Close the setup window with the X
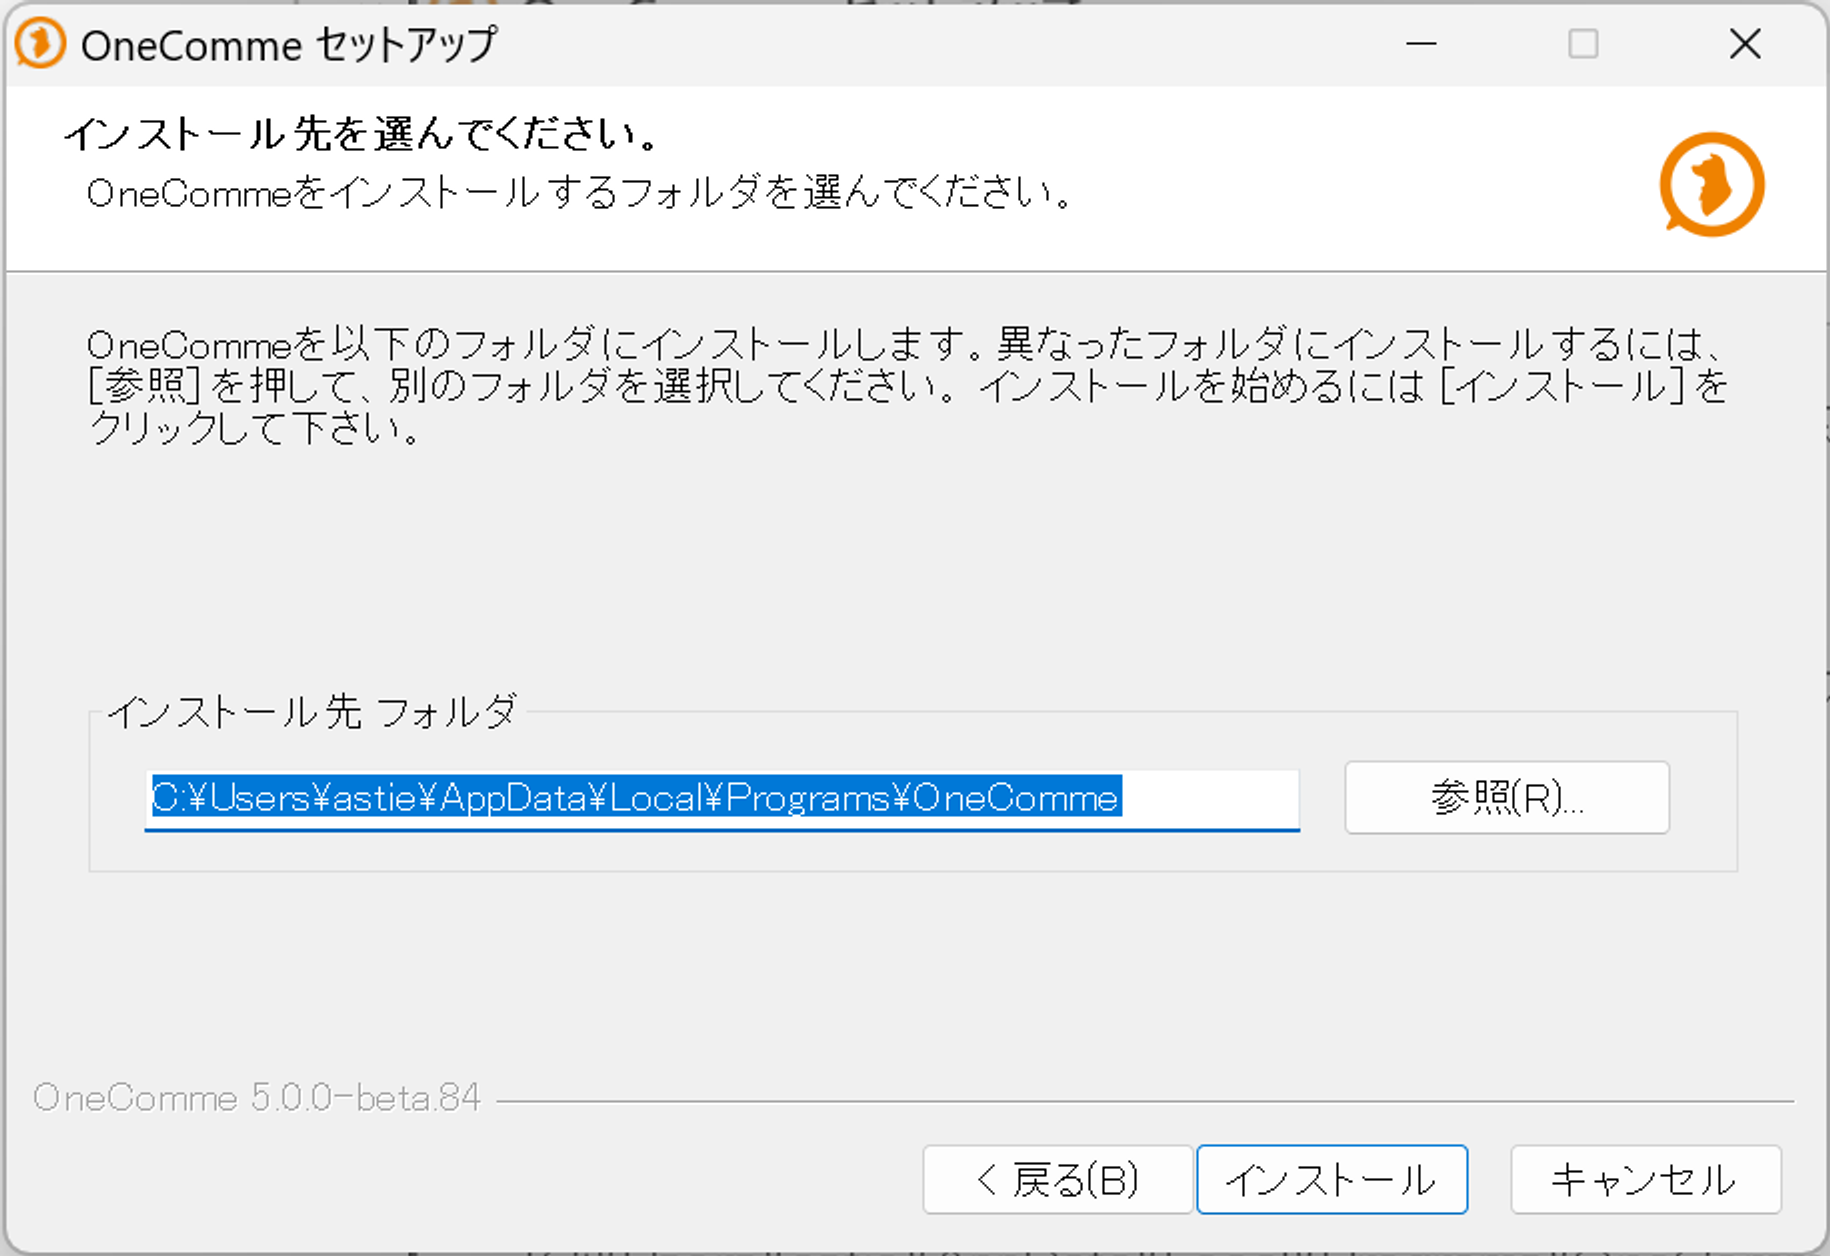Viewport: 1830px width, 1256px height. coord(1745,45)
